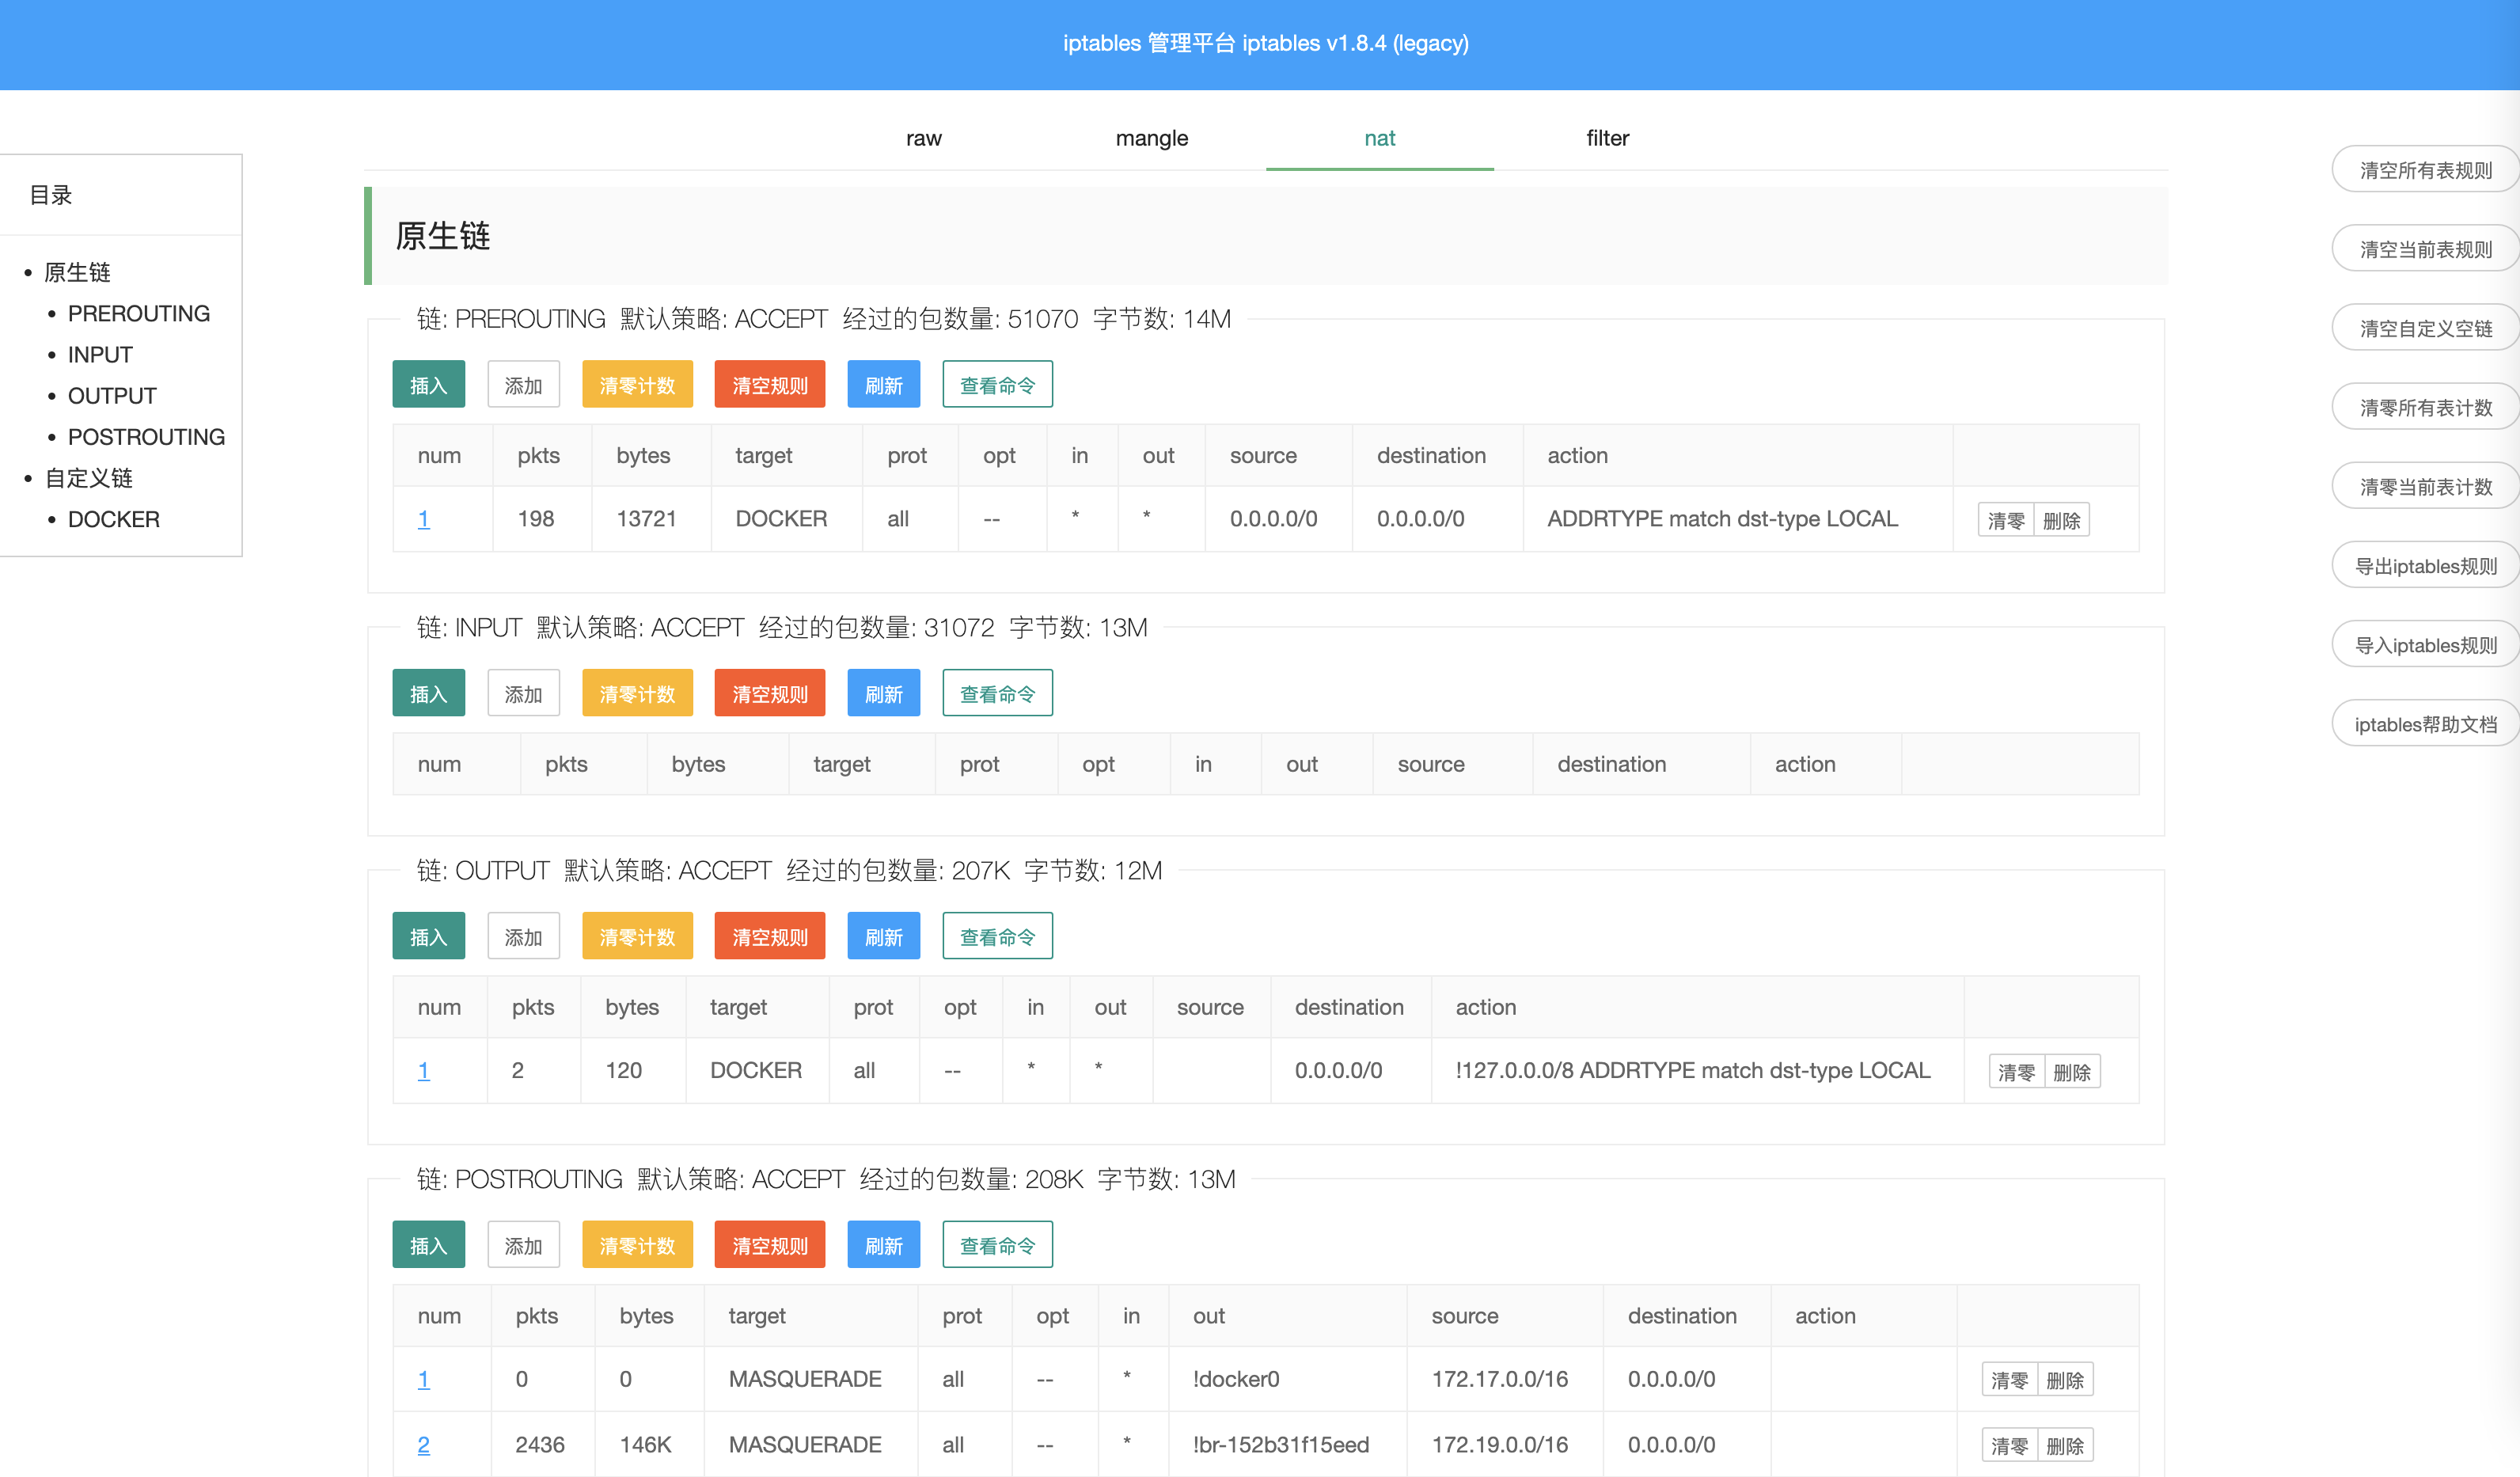Jump to POSTROUTING in the directory sidebar
Viewport: 2520px width, 1477px height.
tap(146, 437)
